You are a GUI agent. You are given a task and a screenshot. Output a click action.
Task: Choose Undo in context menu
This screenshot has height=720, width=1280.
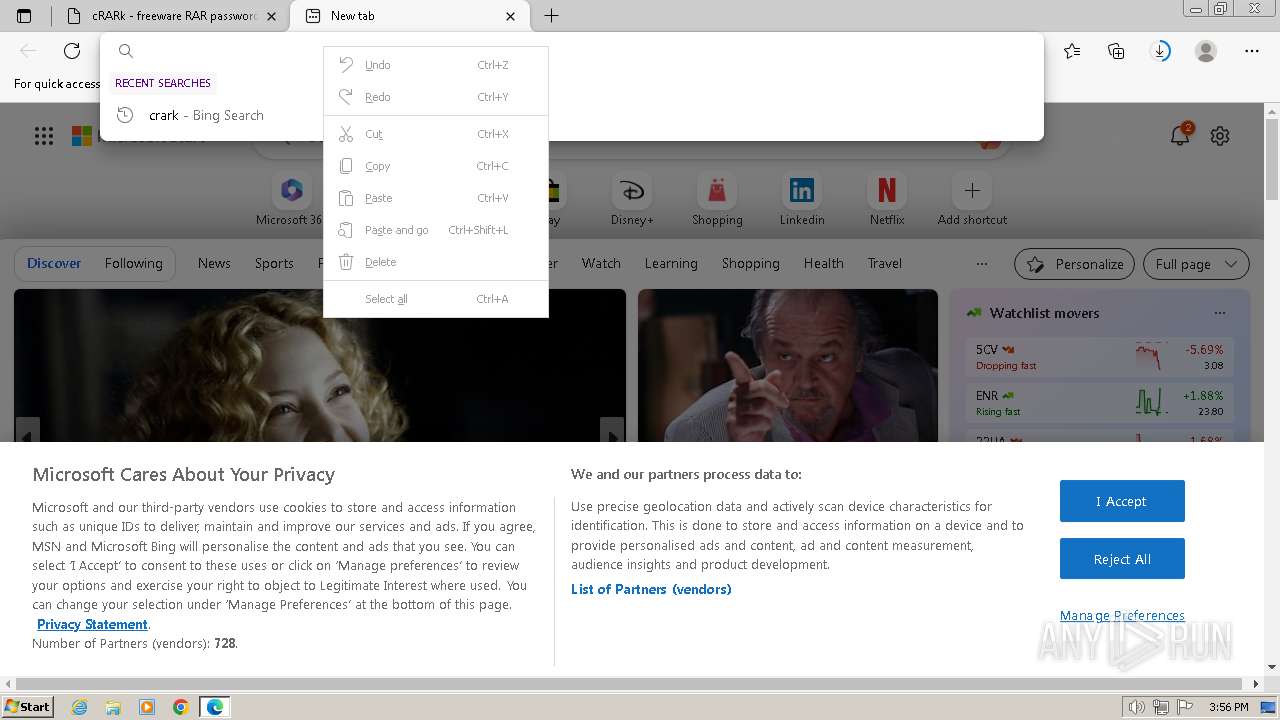pos(436,65)
